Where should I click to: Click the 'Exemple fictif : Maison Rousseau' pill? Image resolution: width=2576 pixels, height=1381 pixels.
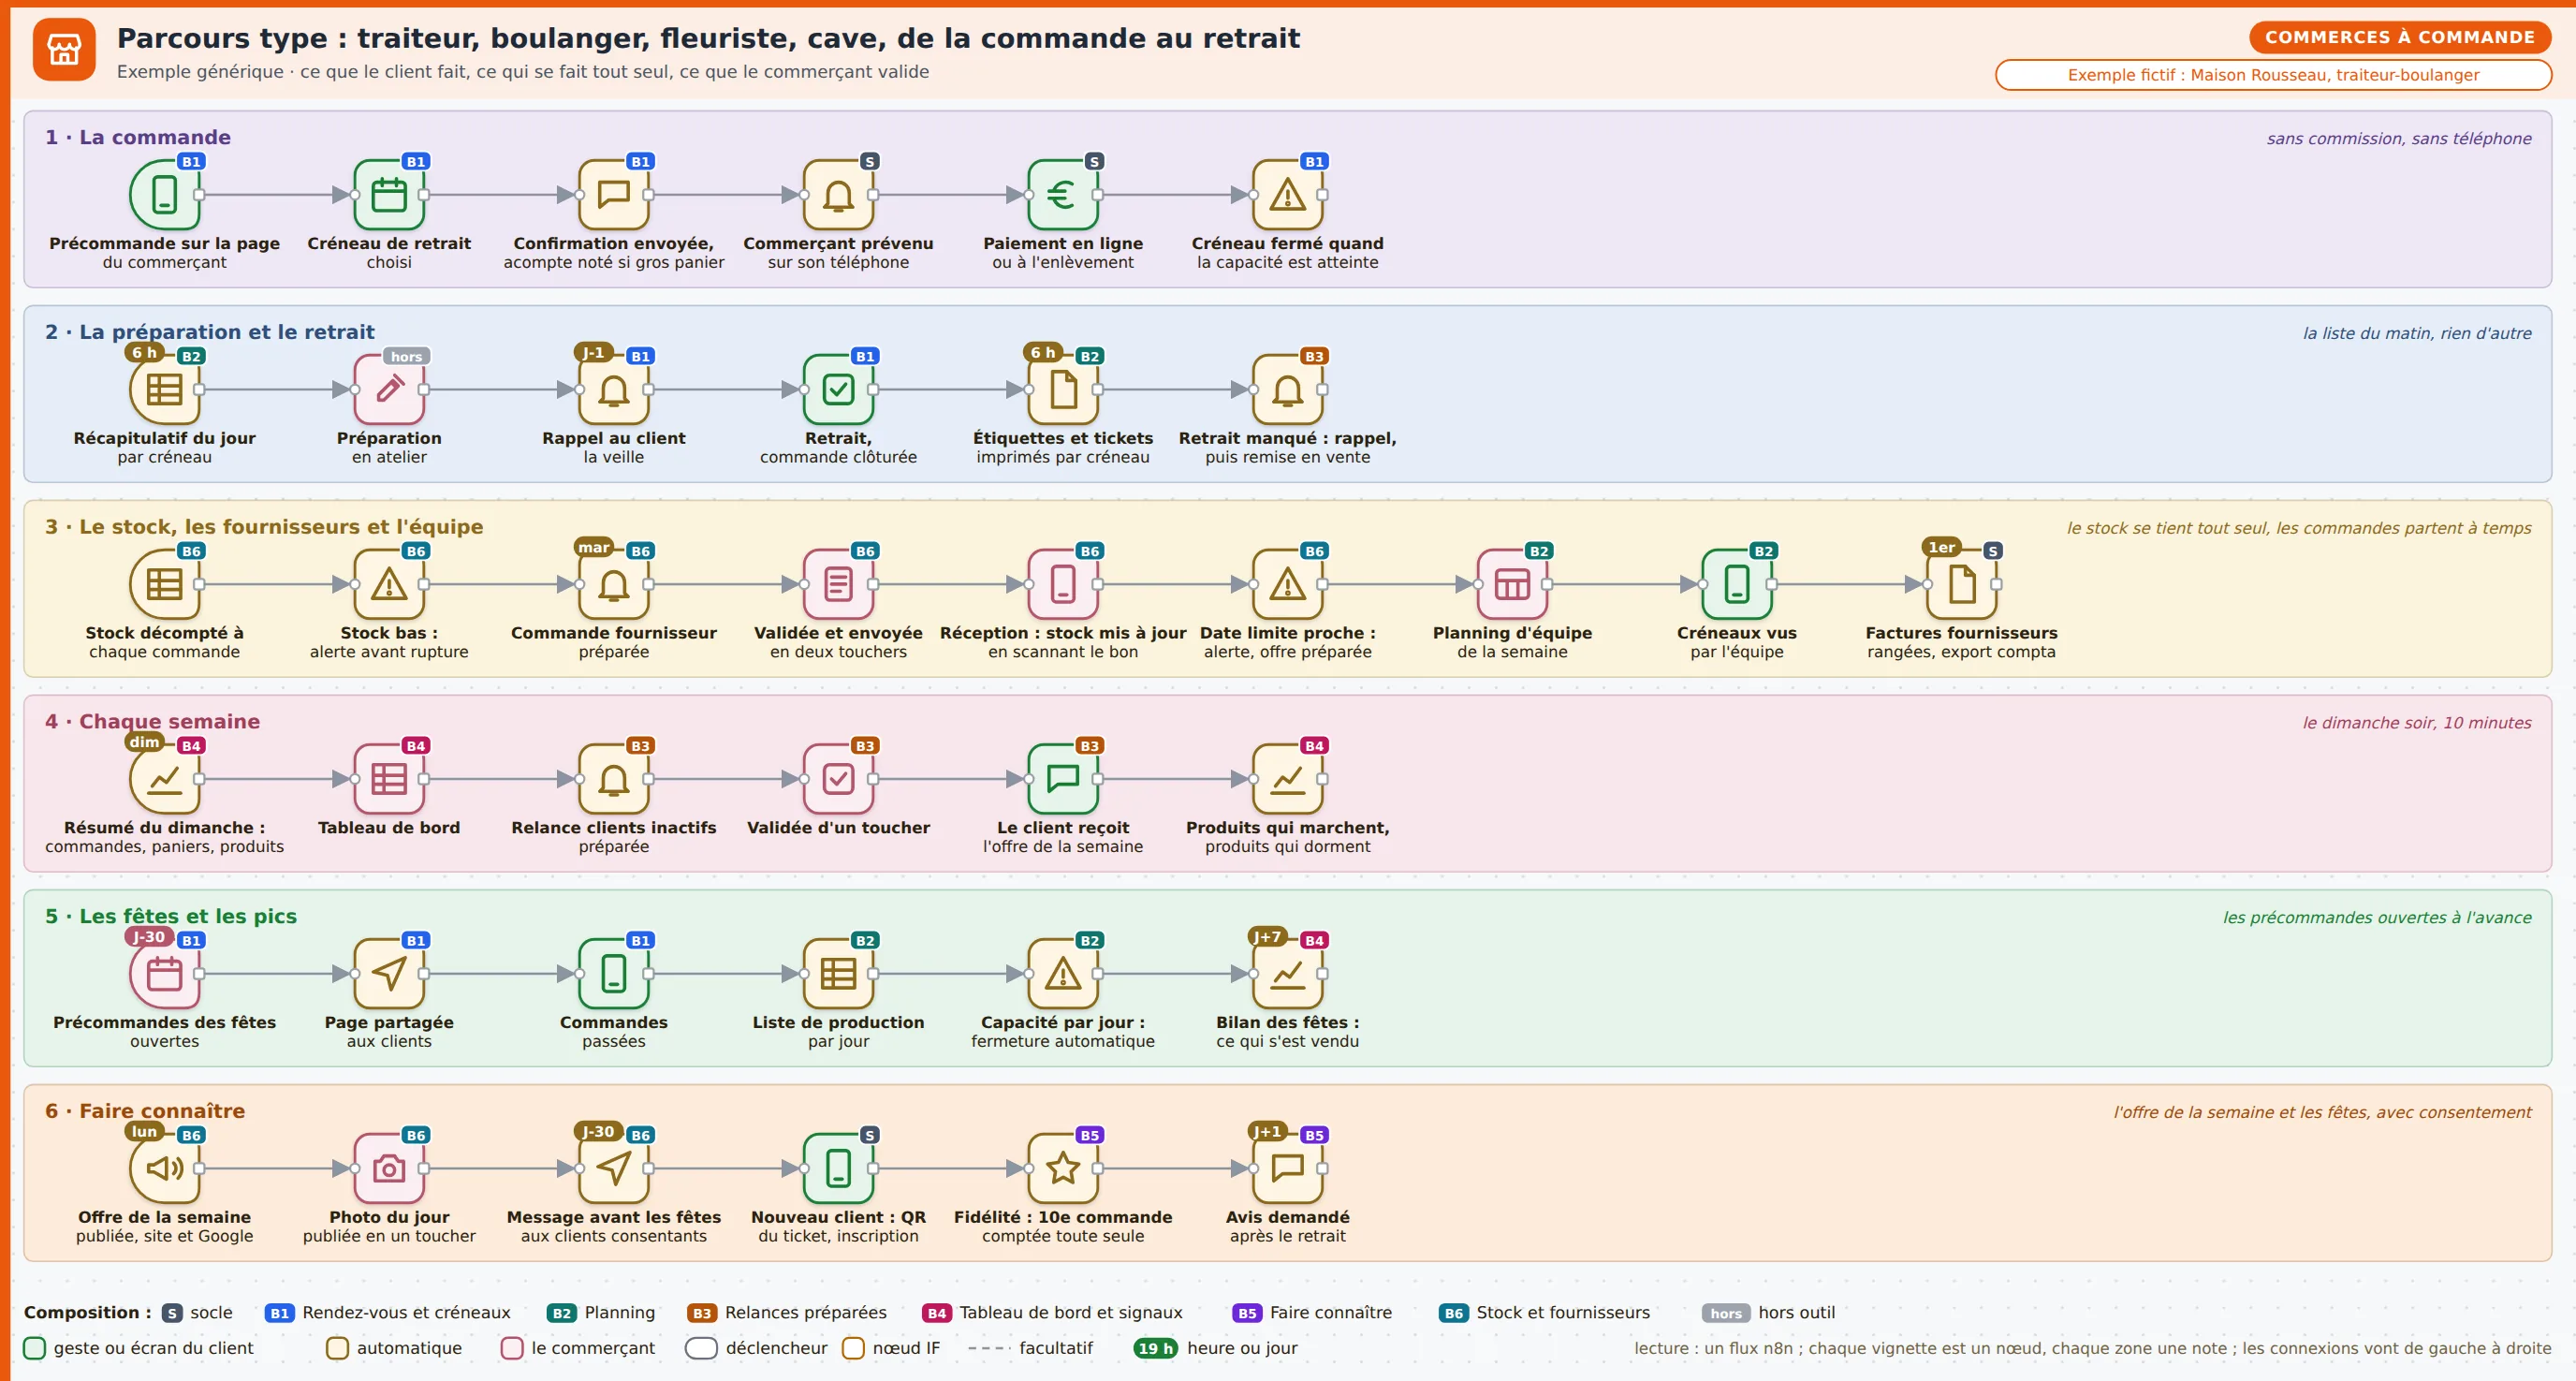(2273, 75)
